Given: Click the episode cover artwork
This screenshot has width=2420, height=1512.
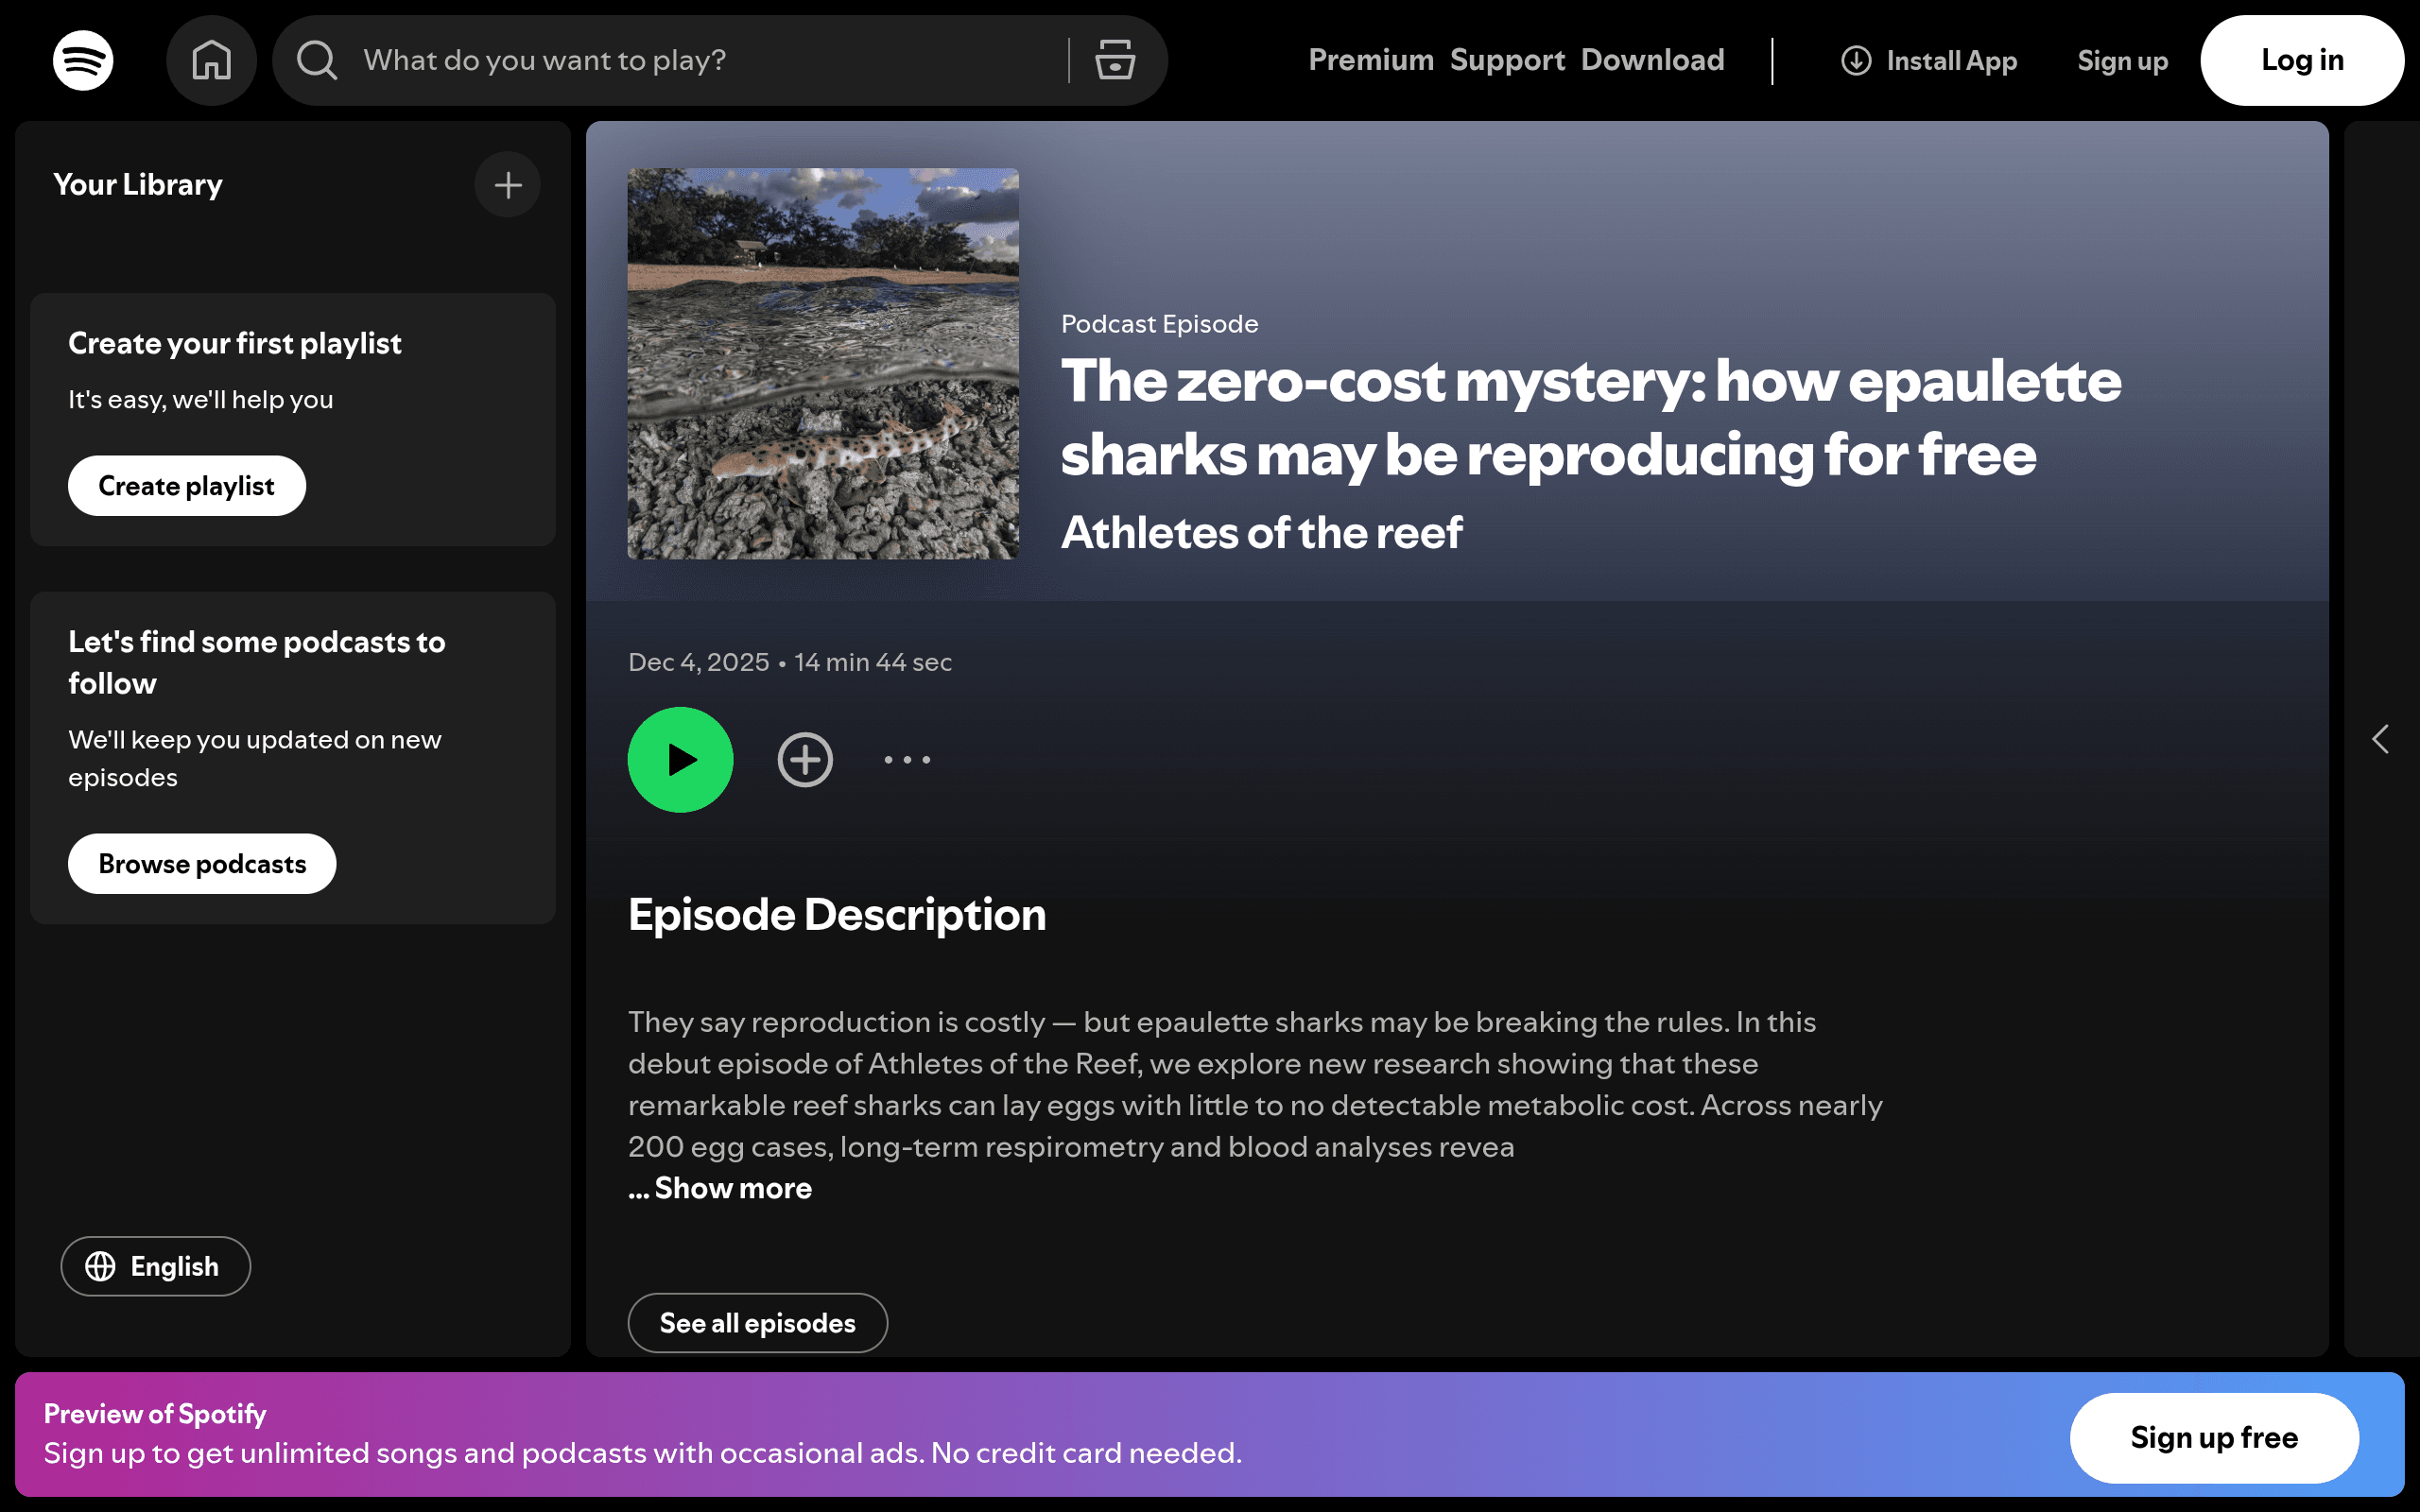Looking at the screenshot, I should pyautogui.click(x=823, y=363).
